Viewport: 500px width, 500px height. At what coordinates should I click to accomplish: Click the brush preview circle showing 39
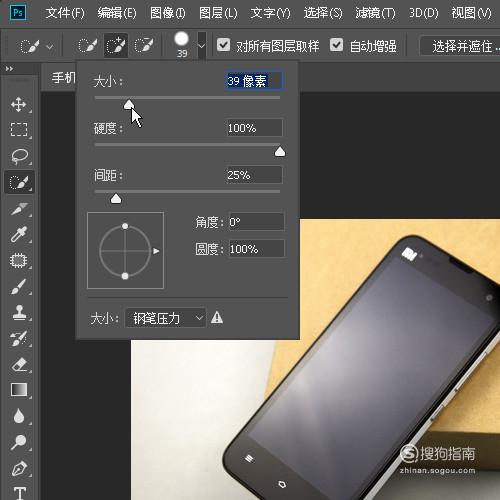(x=181, y=39)
